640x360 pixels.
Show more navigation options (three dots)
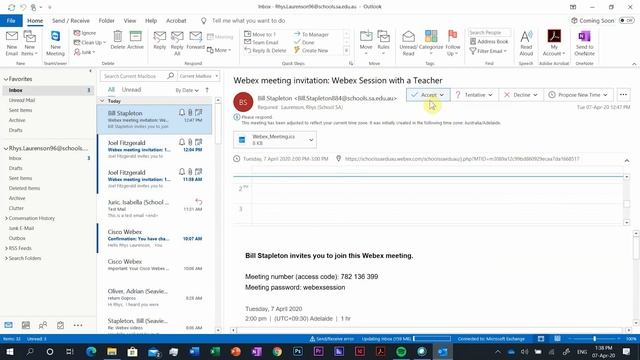(x=78, y=325)
